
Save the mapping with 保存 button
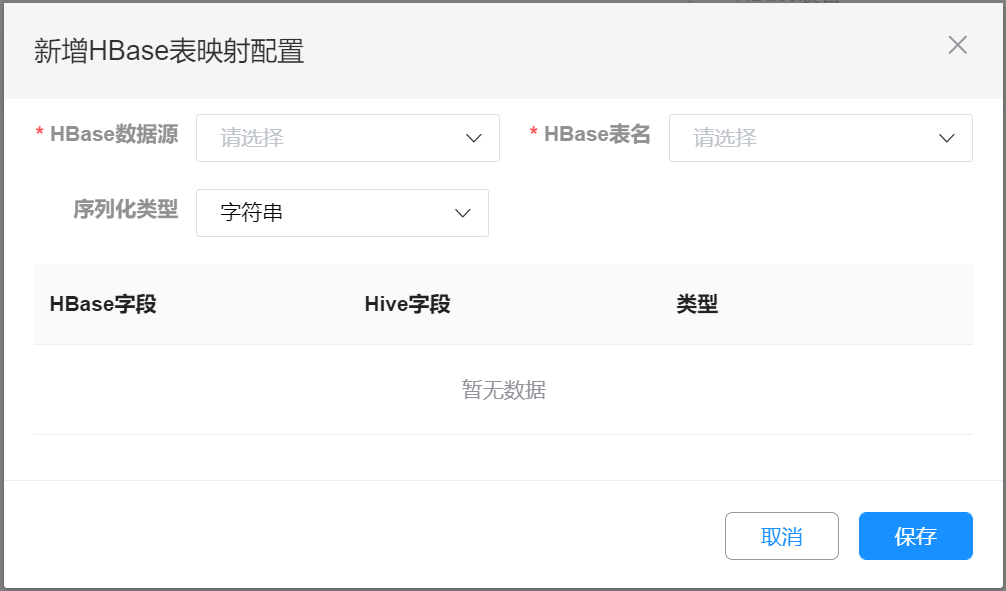[x=915, y=536]
